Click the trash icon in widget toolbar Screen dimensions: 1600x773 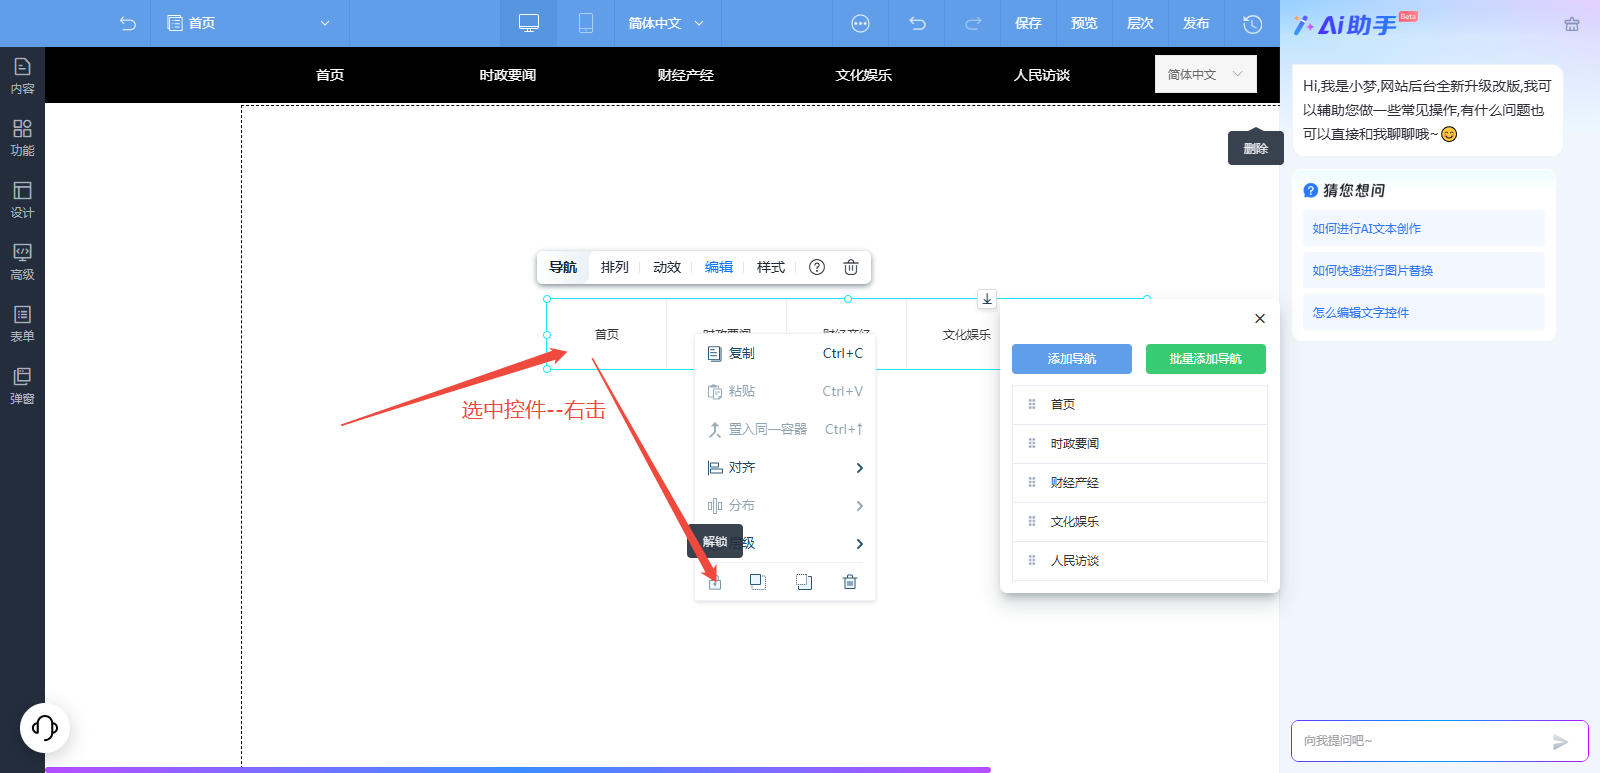click(x=851, y=267)
